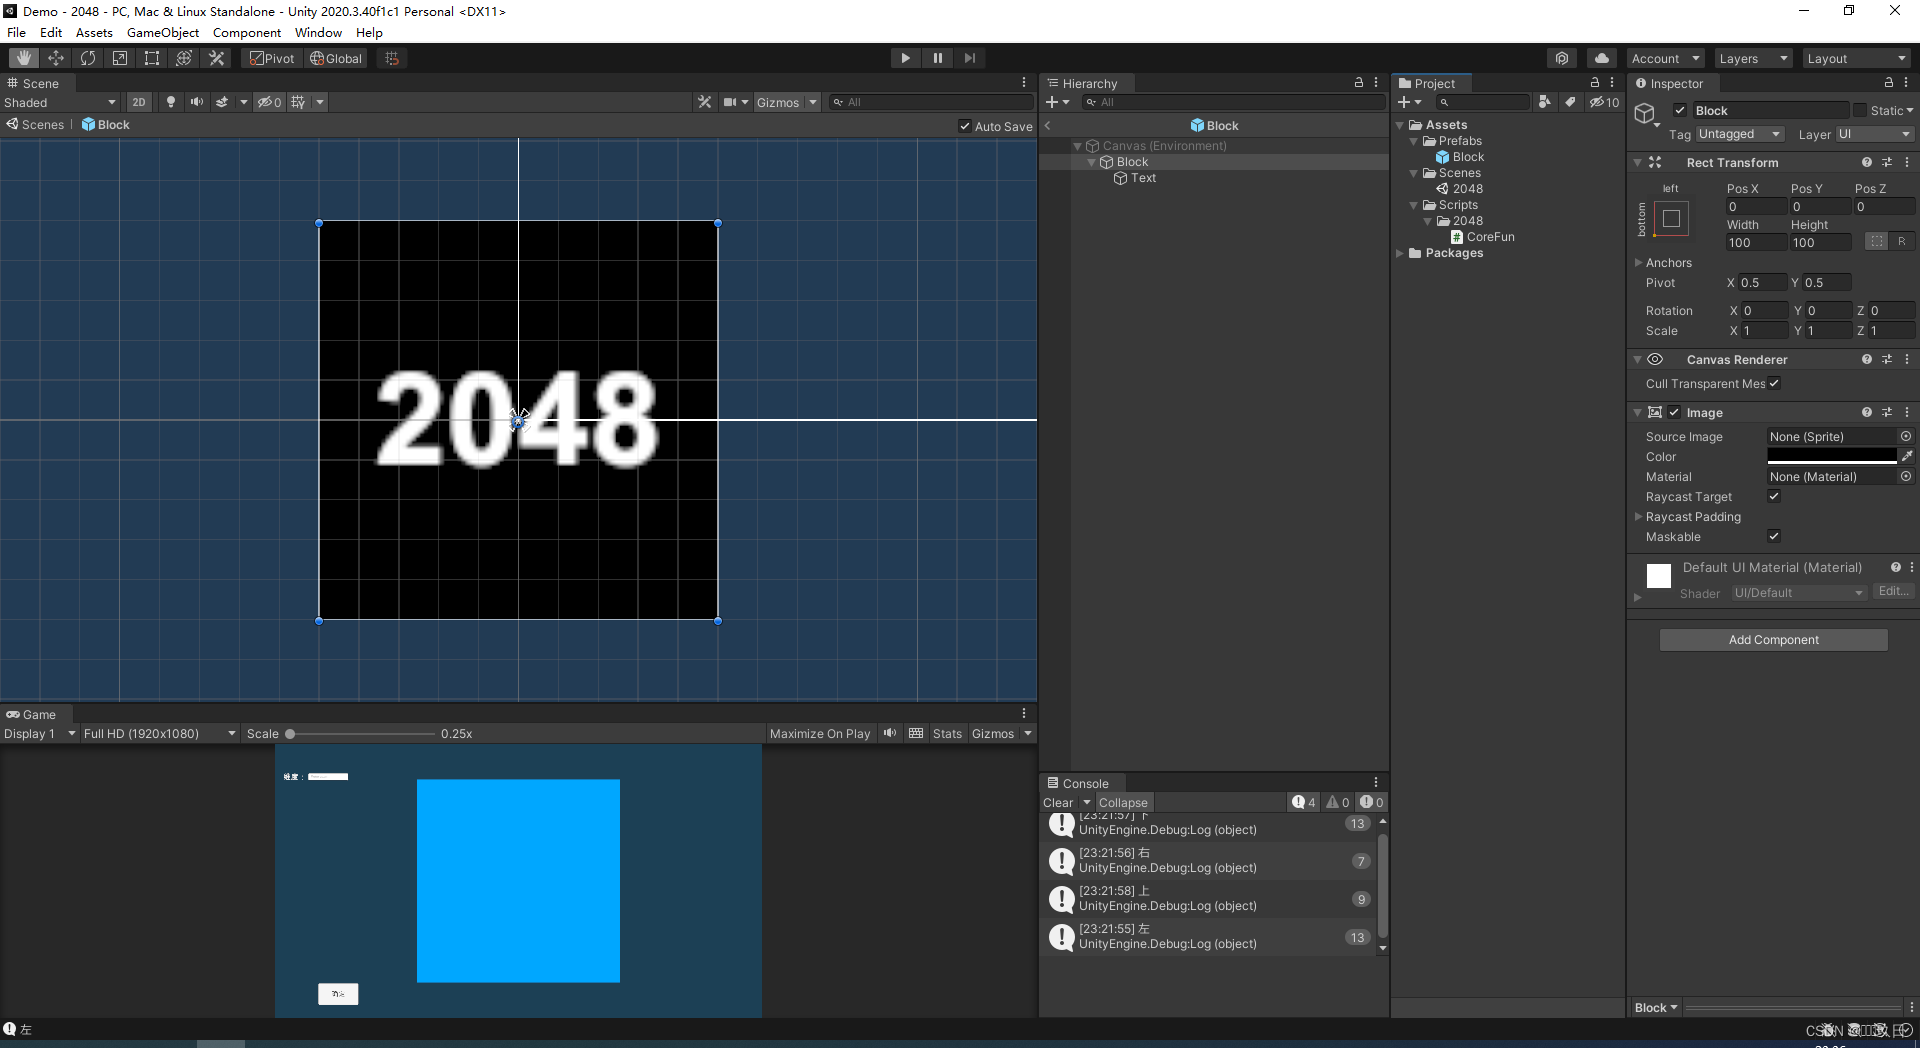Expand the Packages folder in Project
The height and width of the screenshot is (1048, 1920).
click(1401, 253)
